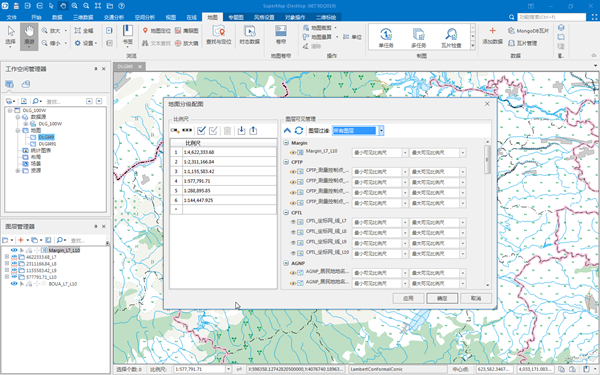Click the magnifier (放大镜) tool
The image size is (600, 375).
[187, 43]
